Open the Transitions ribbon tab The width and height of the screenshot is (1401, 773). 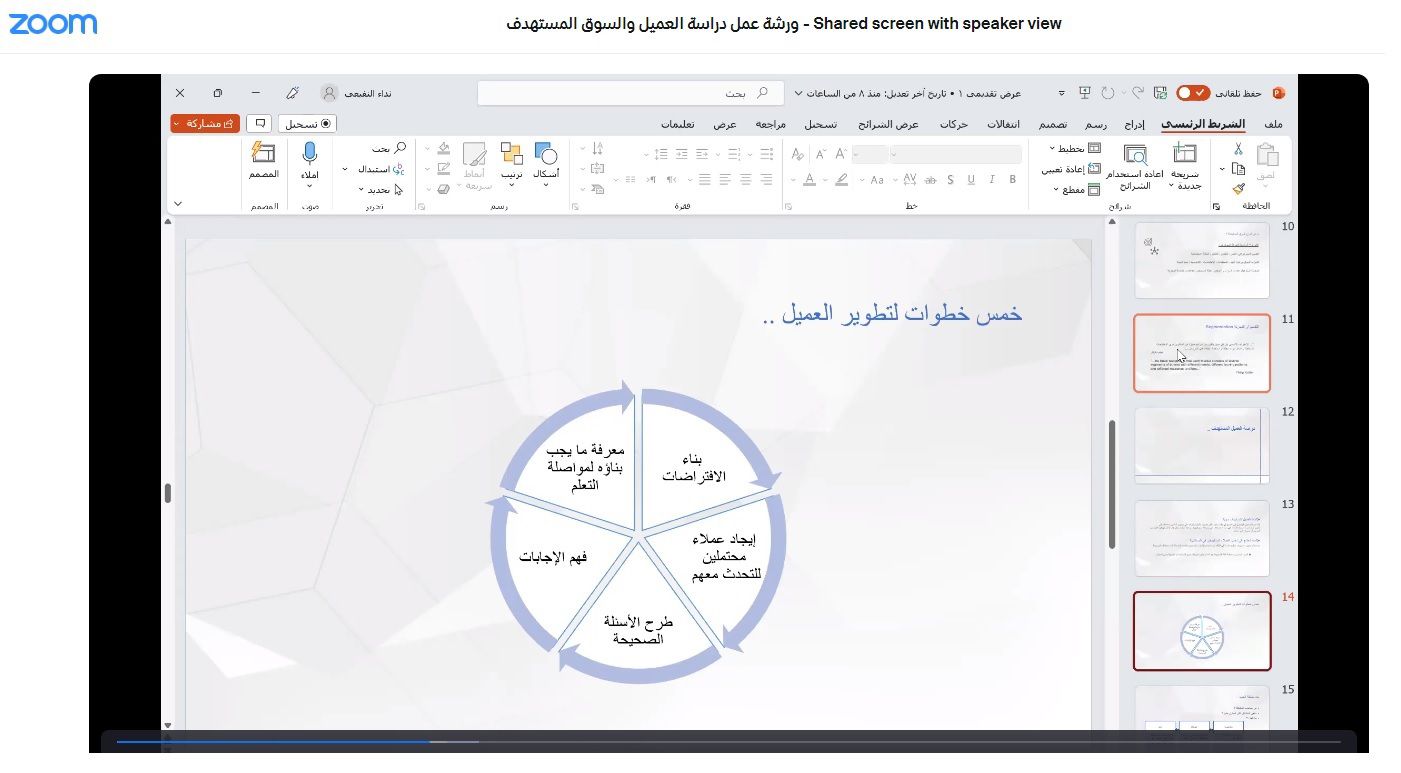point(1003,124)
